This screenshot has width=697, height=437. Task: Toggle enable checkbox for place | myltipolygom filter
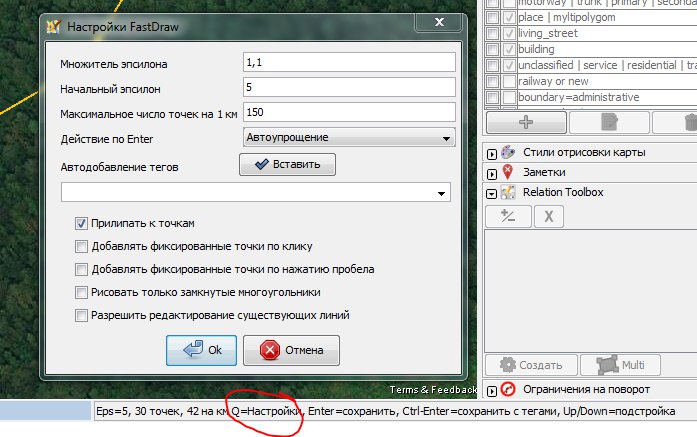pyautogui.click(x=493, y=17)
